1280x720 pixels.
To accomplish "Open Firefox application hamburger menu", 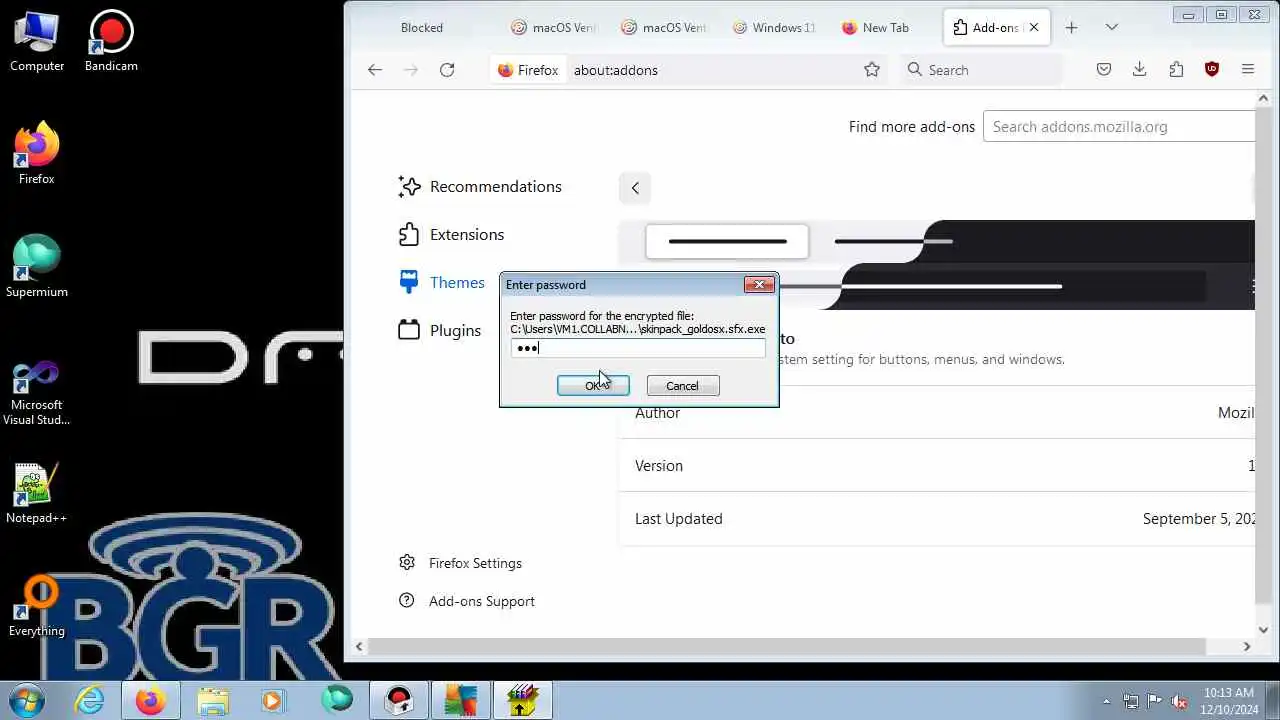I will tap(1248, 70).
